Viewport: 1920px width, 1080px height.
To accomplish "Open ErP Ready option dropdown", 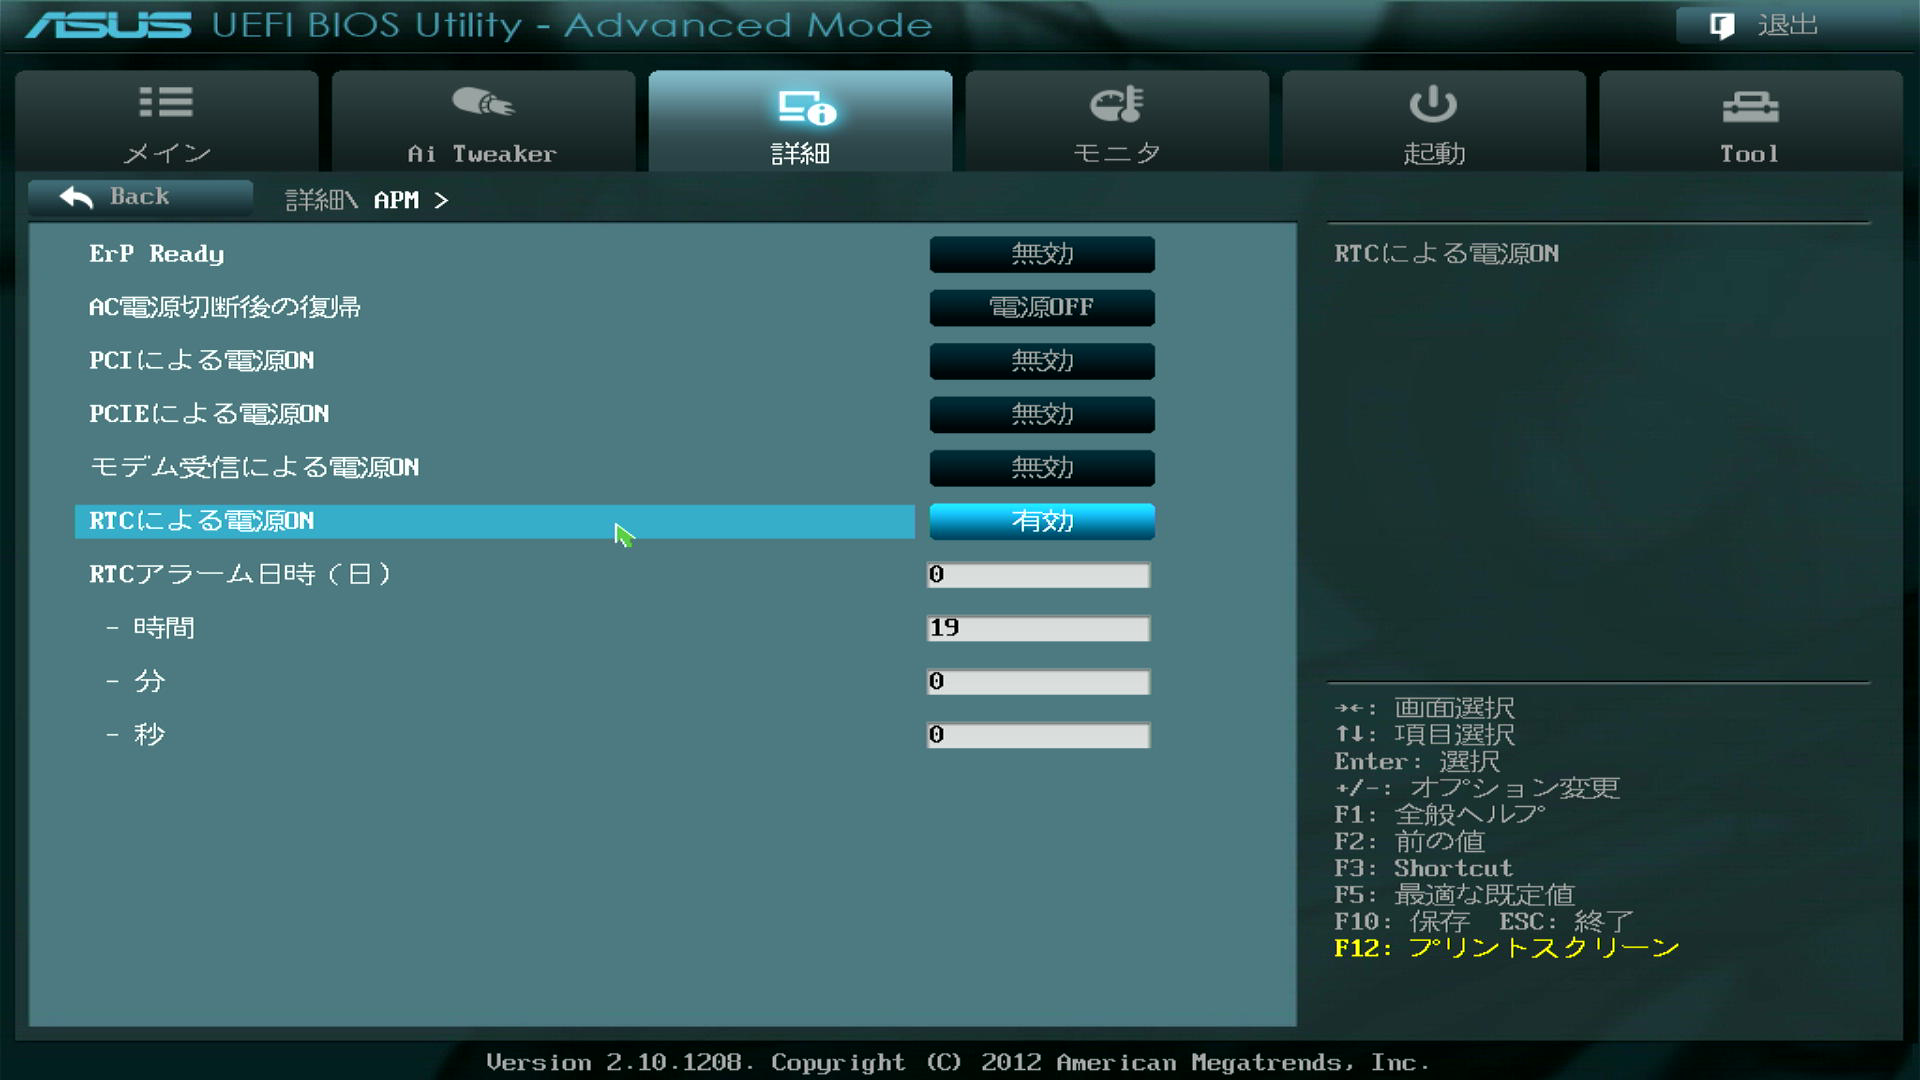I will point(1042,254).
